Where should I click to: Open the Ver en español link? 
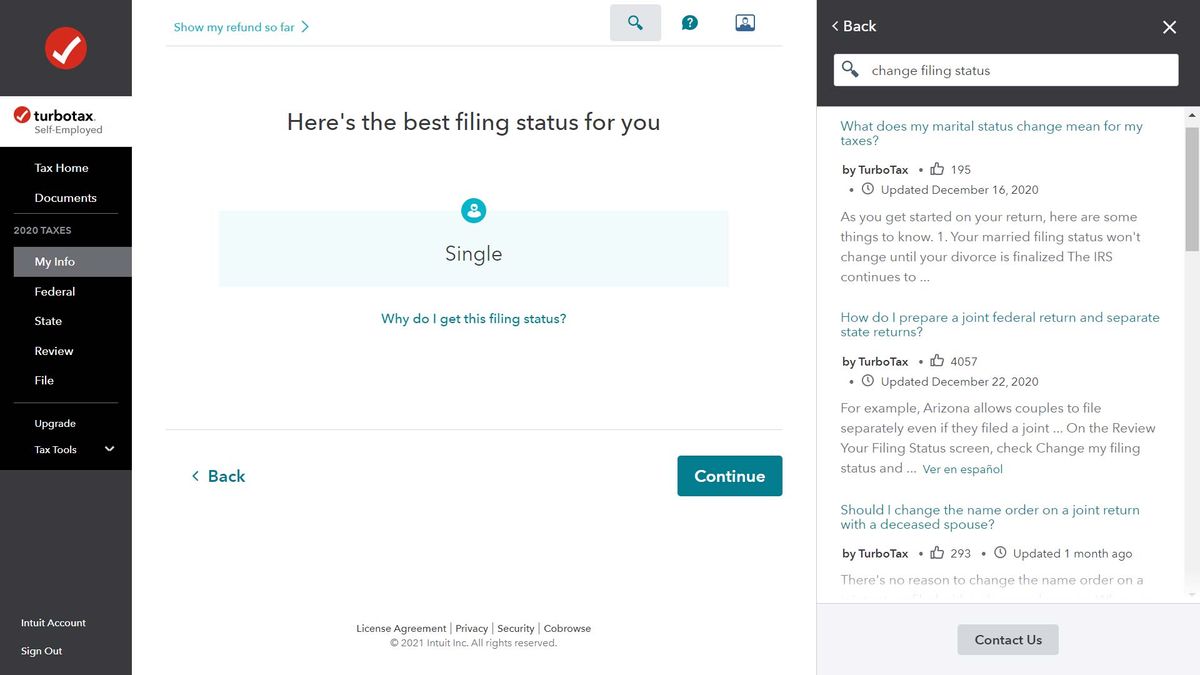click(962, 468)
